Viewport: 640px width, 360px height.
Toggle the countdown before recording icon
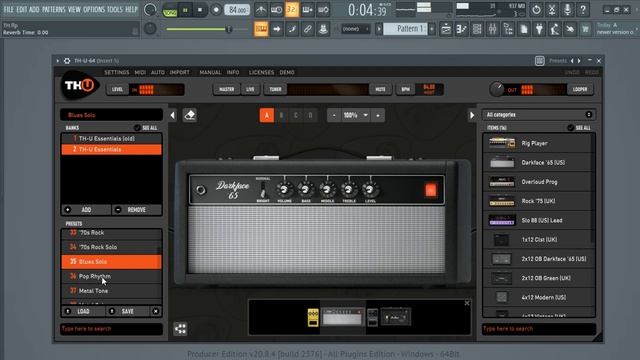point(292,10)
